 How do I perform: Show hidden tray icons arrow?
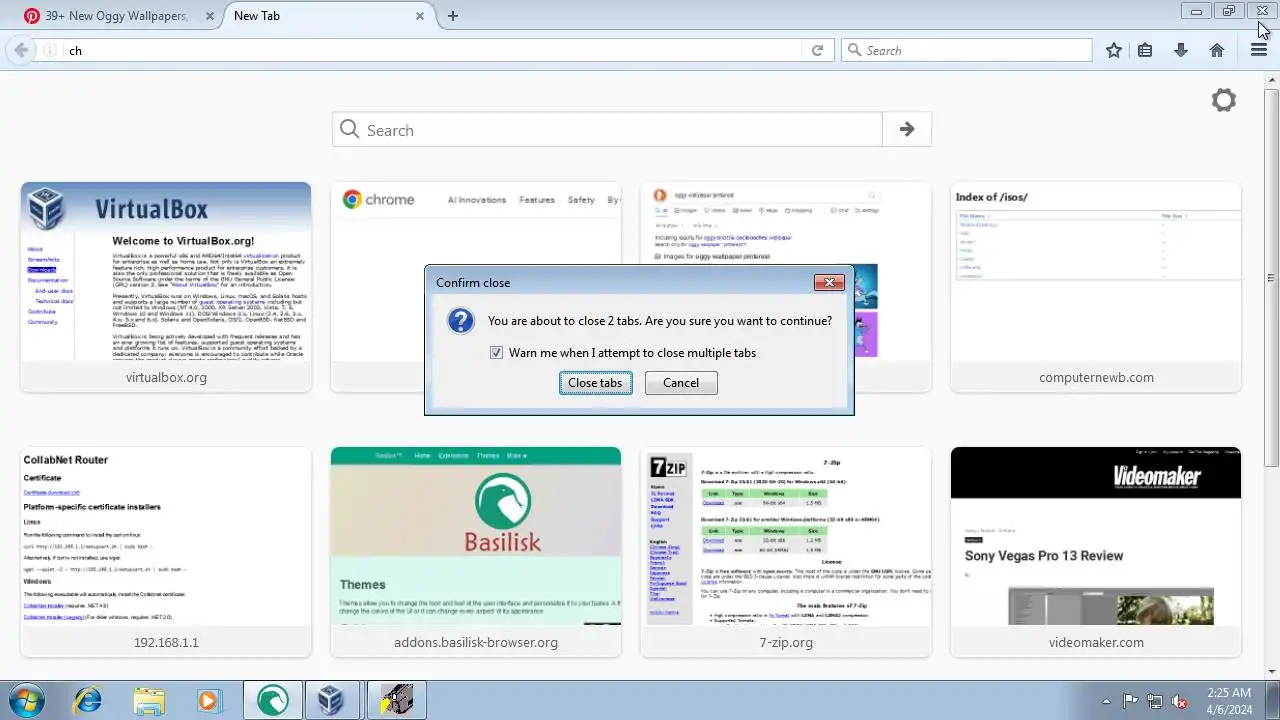tap(1106, 701)
